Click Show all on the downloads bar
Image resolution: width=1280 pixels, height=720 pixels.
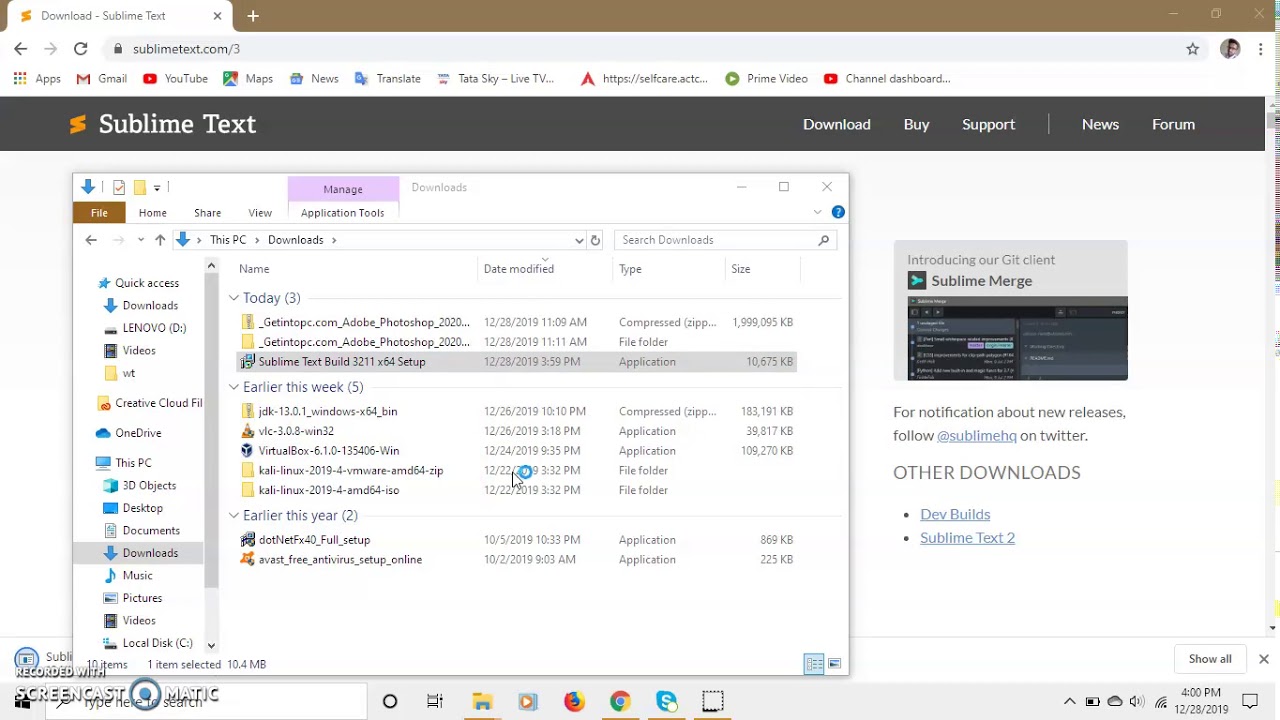point(1210,659)
